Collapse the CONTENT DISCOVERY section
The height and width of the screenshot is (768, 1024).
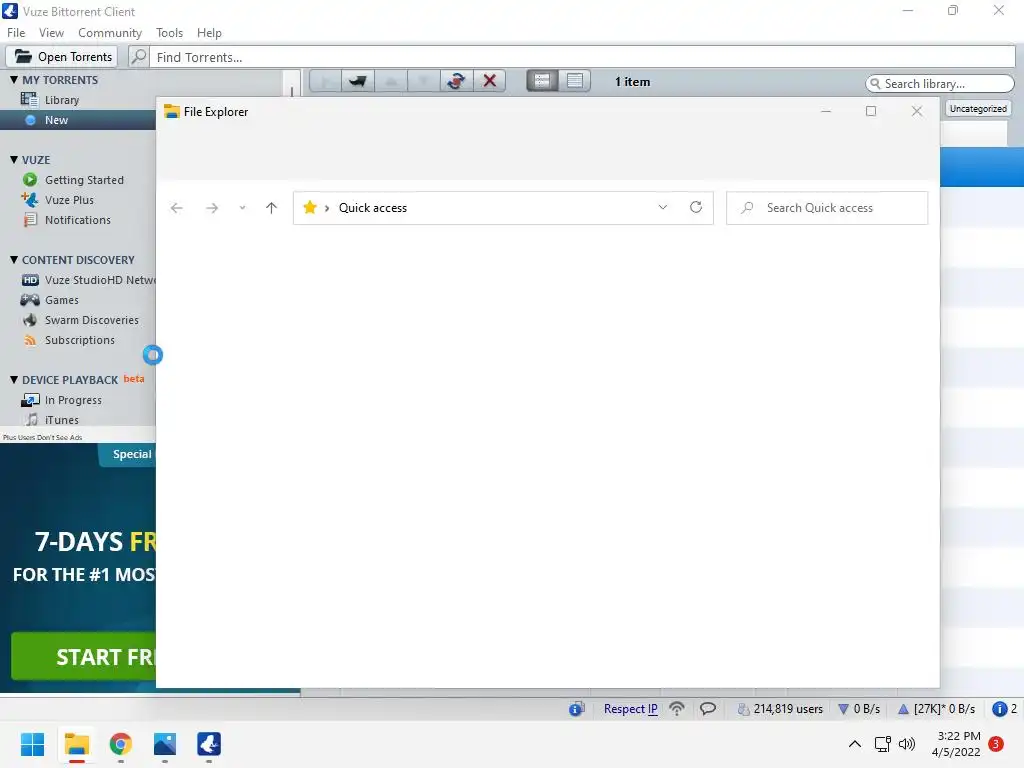pos(14,259)
